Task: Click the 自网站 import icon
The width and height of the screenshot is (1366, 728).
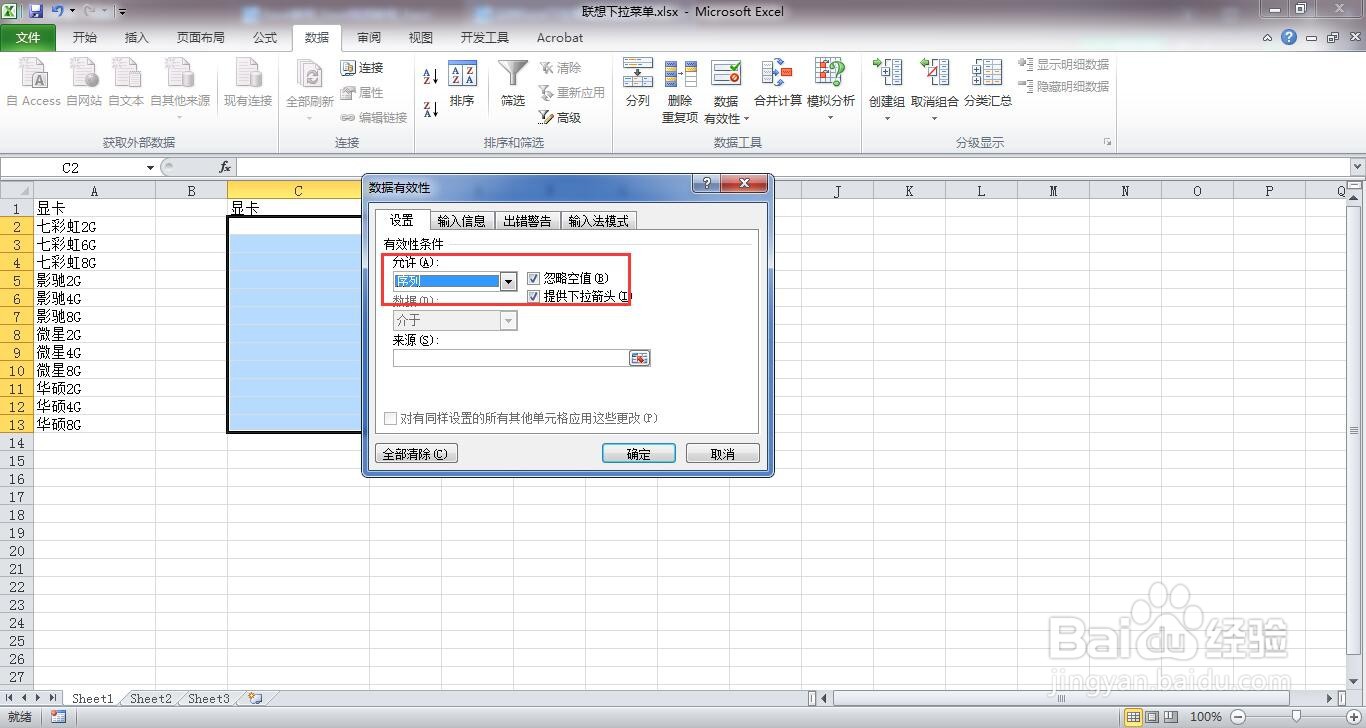Action: 84,82
